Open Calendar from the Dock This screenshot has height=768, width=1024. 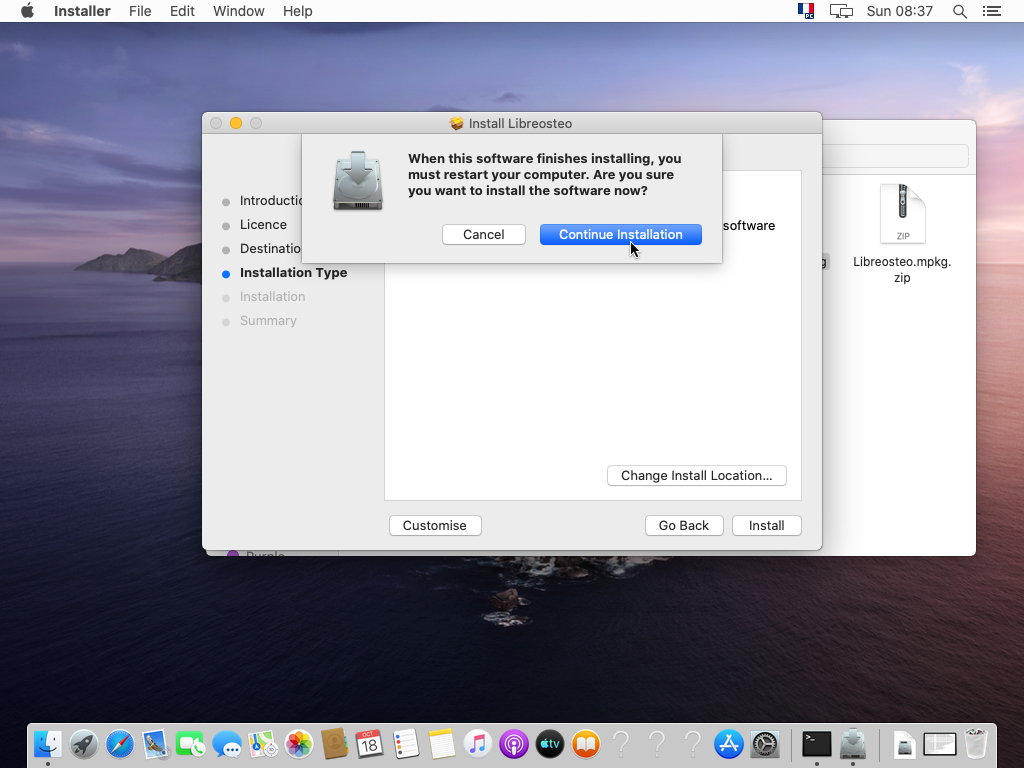[x=370, y=744]
